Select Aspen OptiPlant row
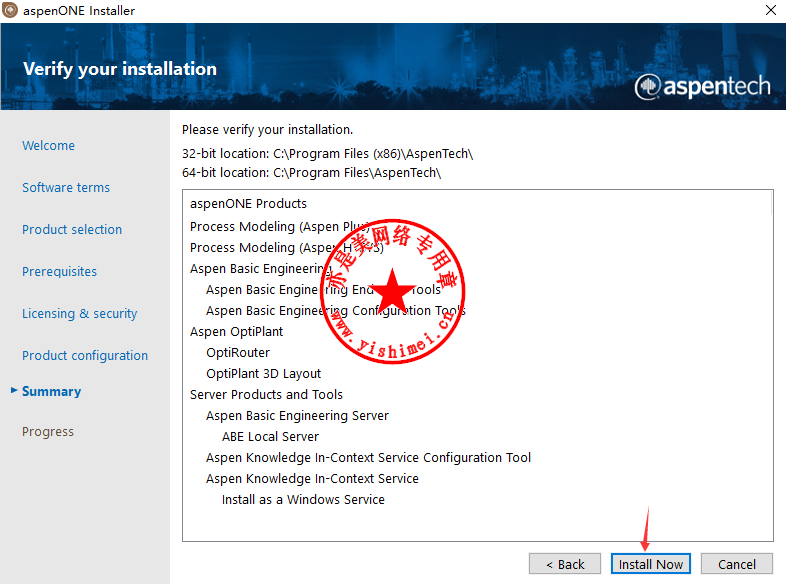Viewport: 786px width, 584px height. (236, 332)
